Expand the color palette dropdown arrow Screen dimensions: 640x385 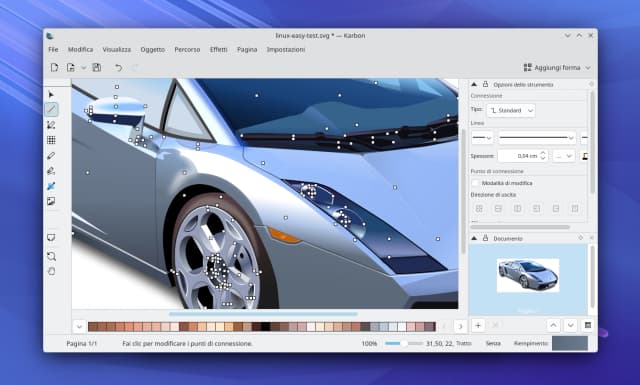(79, 327)
